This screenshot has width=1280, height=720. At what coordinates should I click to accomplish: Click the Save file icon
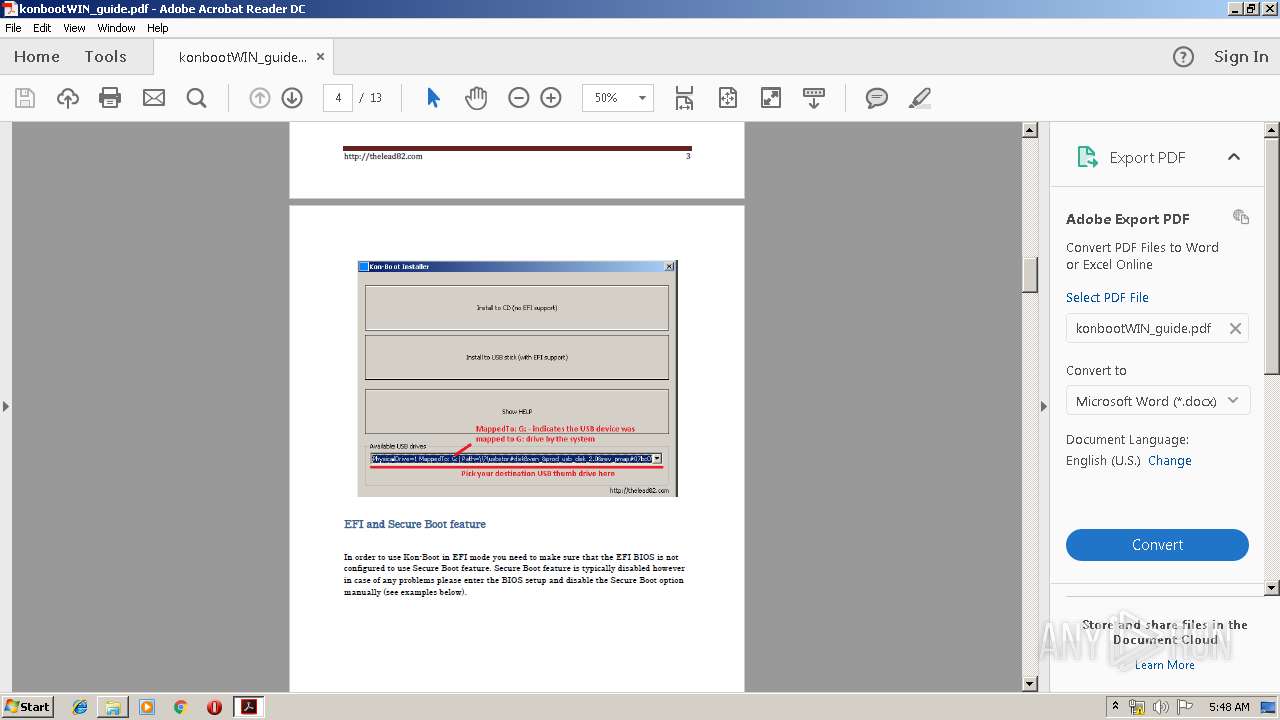(x=25, y=98)
